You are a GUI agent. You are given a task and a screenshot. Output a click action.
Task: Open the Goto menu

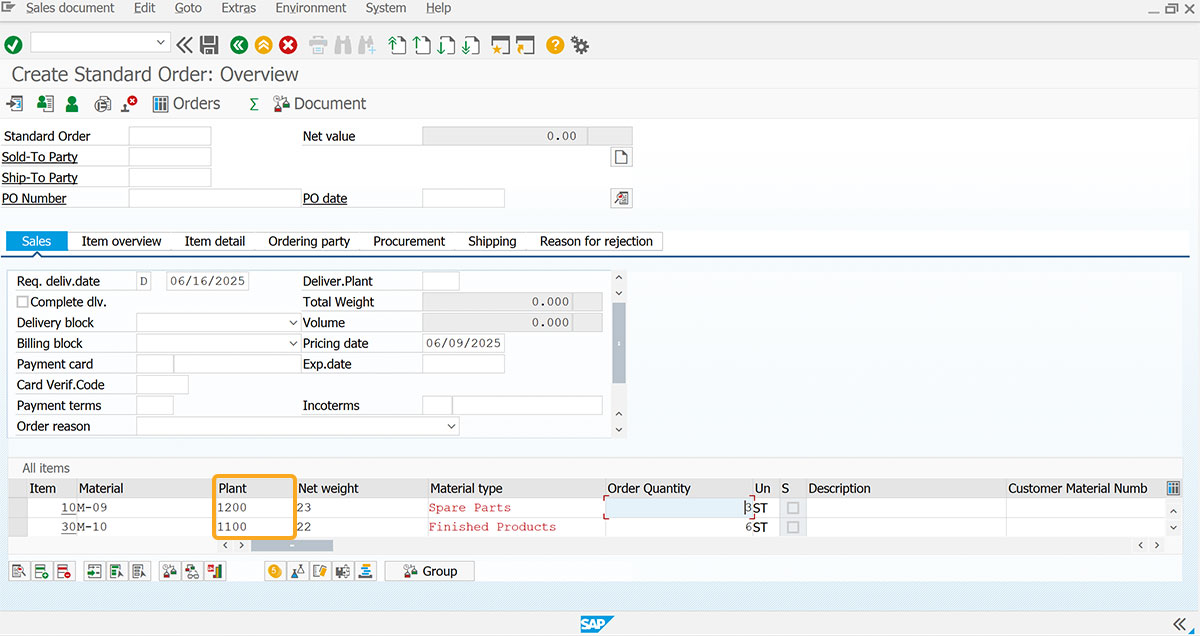click(188, 8)
